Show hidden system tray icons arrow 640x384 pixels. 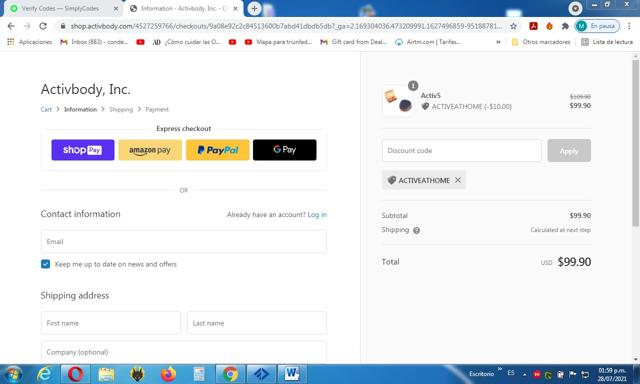(x=524, y=375)
